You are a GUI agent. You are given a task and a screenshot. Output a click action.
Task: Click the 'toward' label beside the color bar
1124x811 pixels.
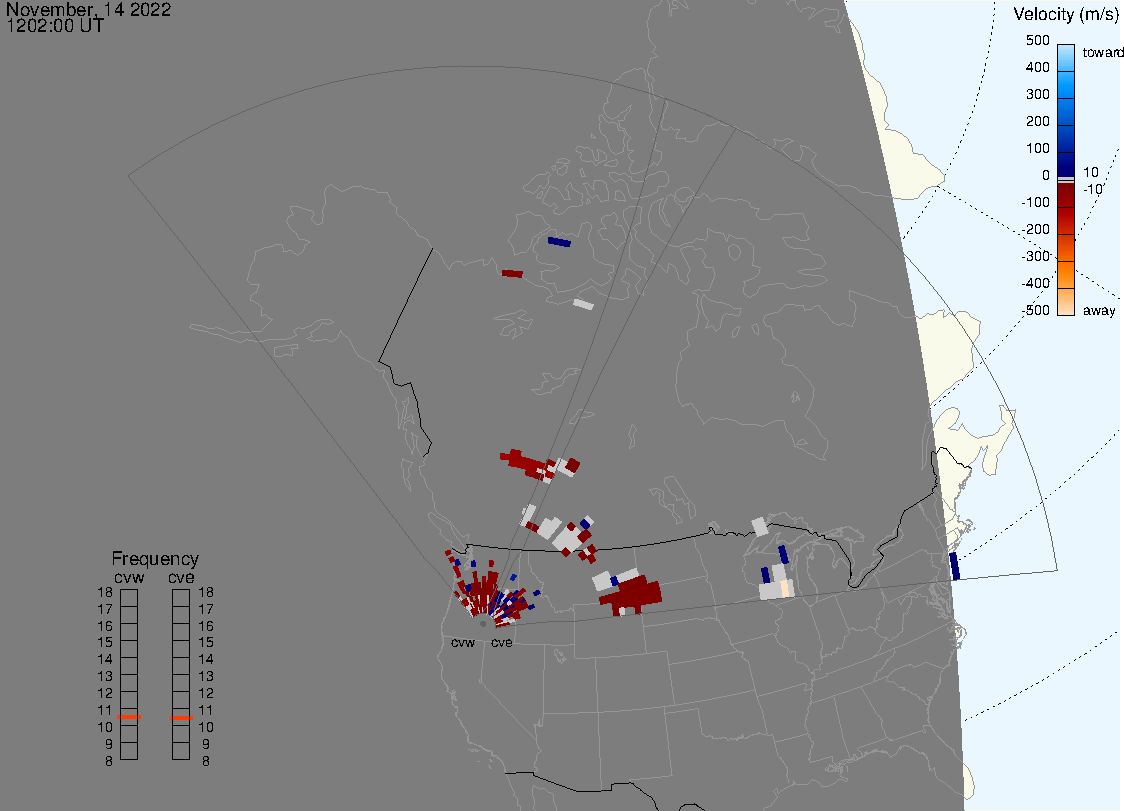[x=1103, y=52]
